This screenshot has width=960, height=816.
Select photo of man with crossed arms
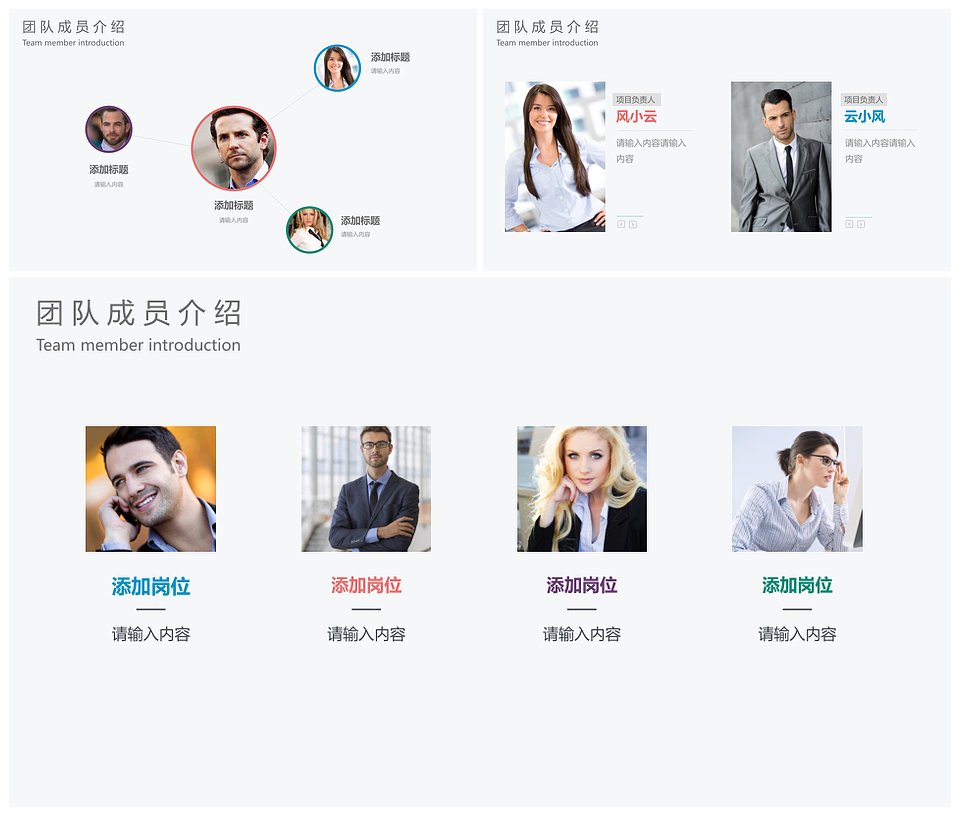[x=366, y=488]
